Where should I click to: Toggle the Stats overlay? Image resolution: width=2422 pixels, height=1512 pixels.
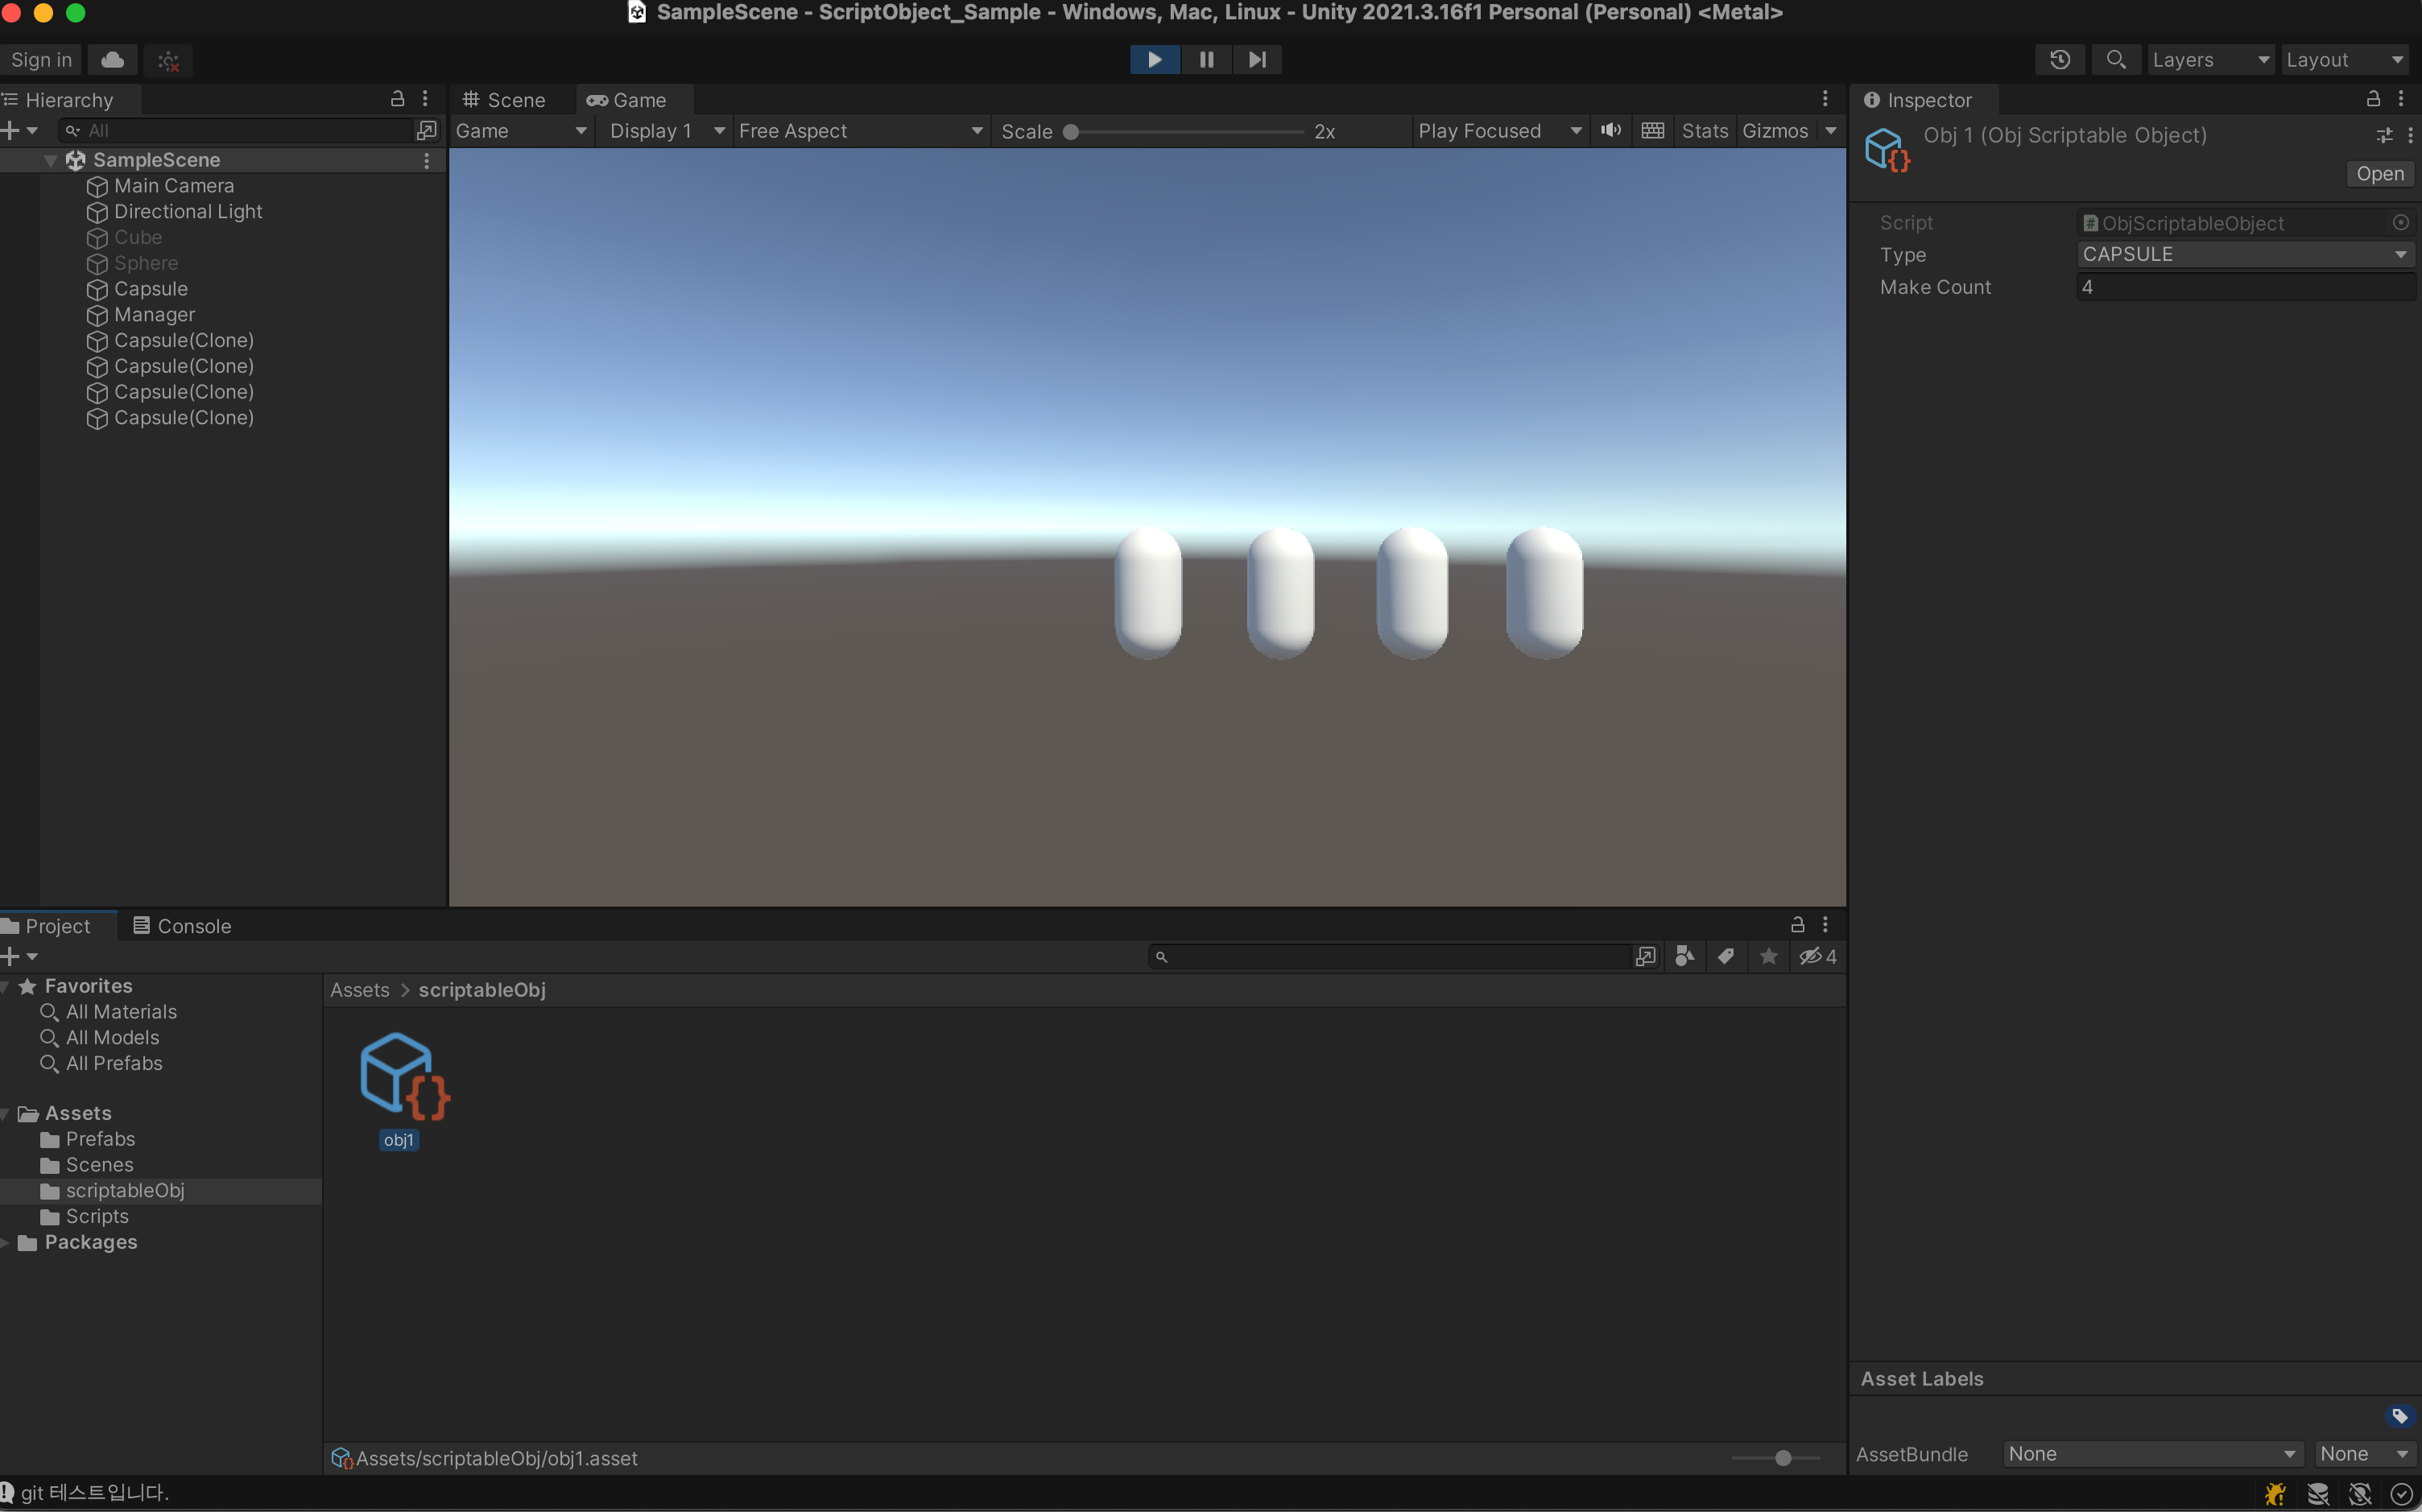coord(1704,131)
